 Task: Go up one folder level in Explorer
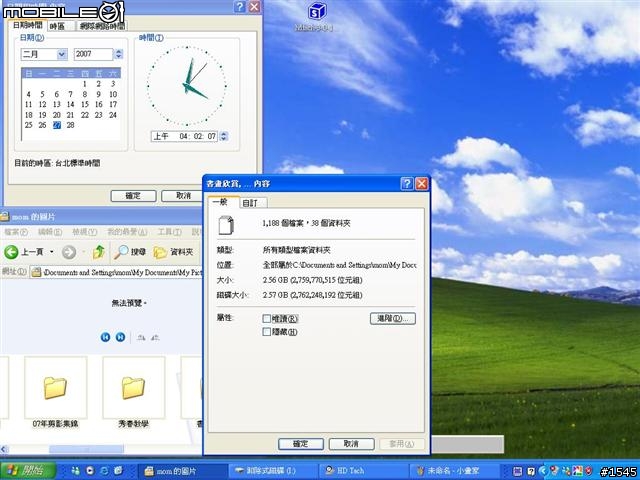coord(99,252)
